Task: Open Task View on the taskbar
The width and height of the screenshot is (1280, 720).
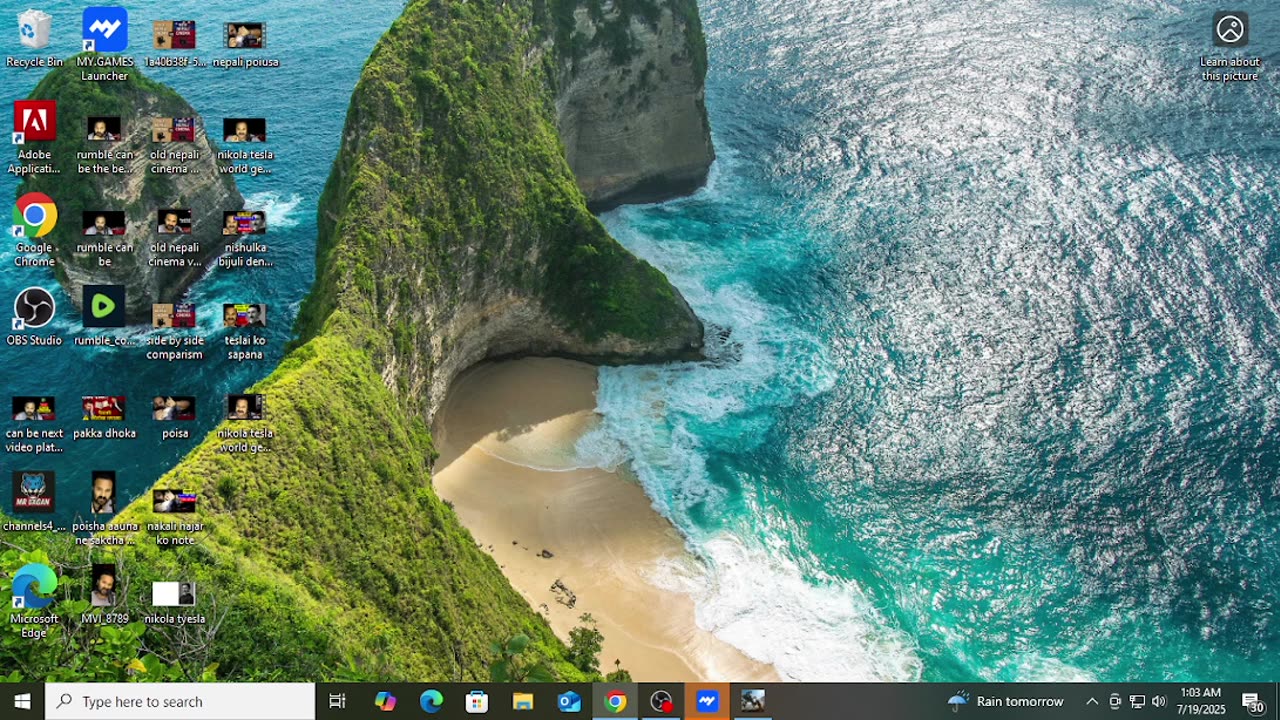Action: [x=337, y=701]
